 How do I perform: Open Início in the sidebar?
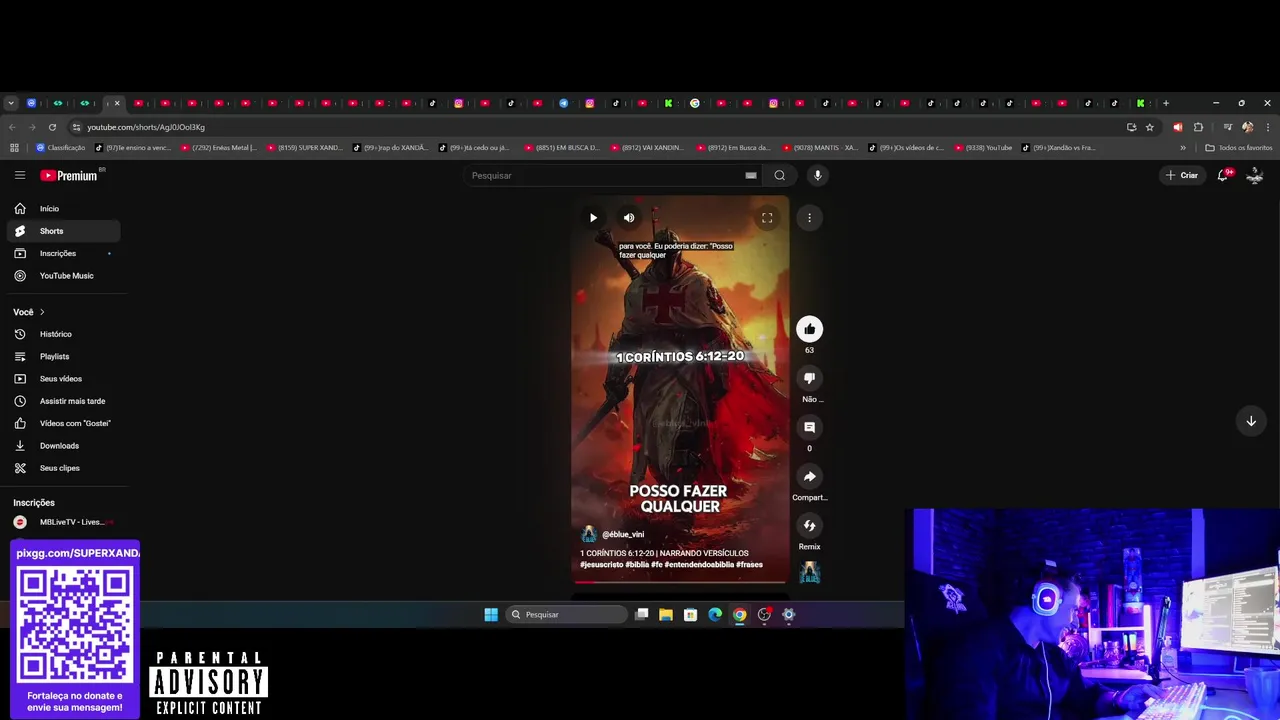tap(64, 208)
